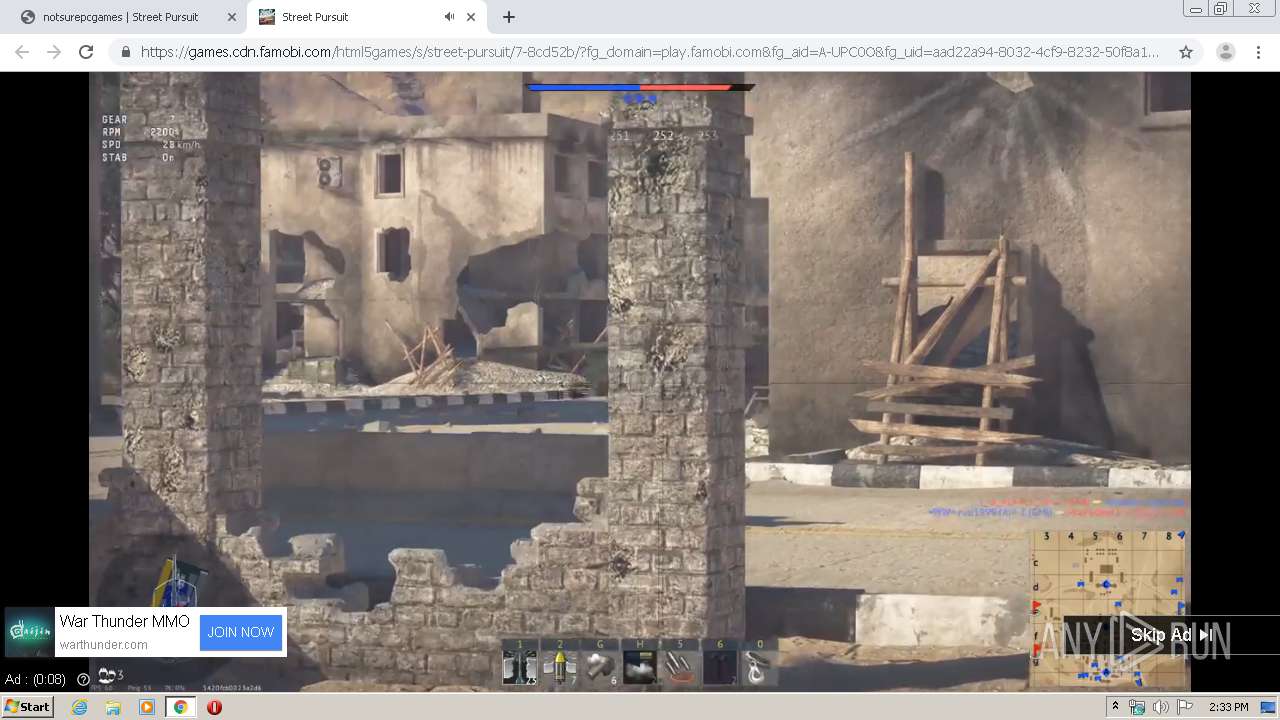Go back to the previous page

click(22, 52)
